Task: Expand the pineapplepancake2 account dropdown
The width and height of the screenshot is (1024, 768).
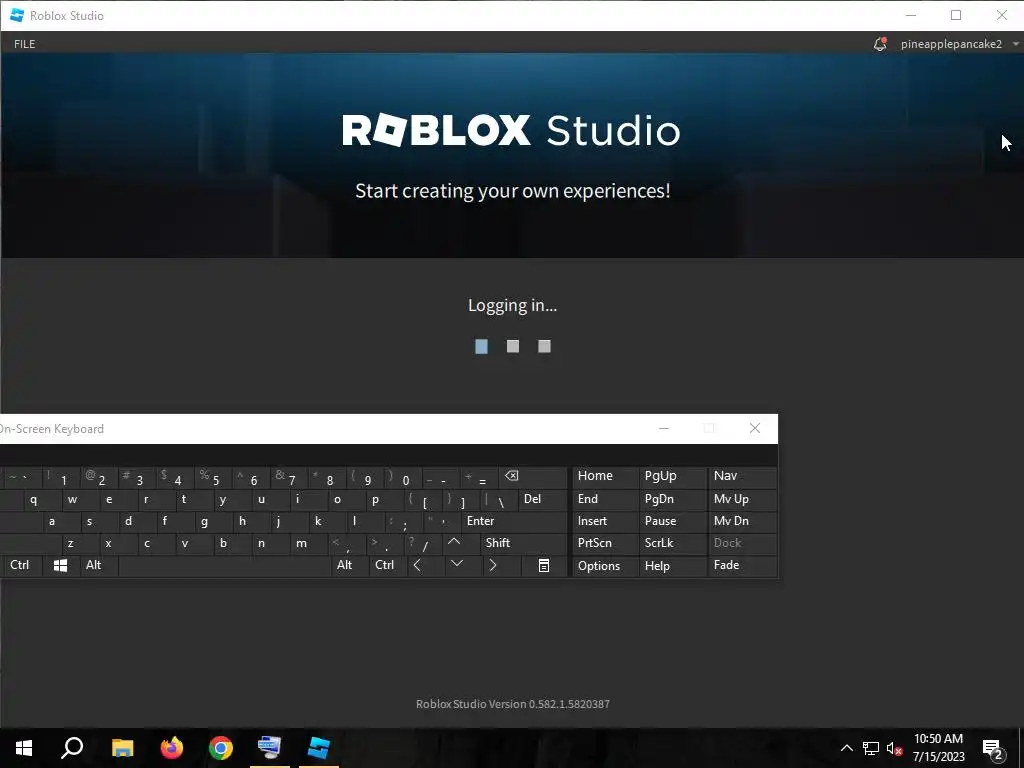Action: tap(1016, 44)
